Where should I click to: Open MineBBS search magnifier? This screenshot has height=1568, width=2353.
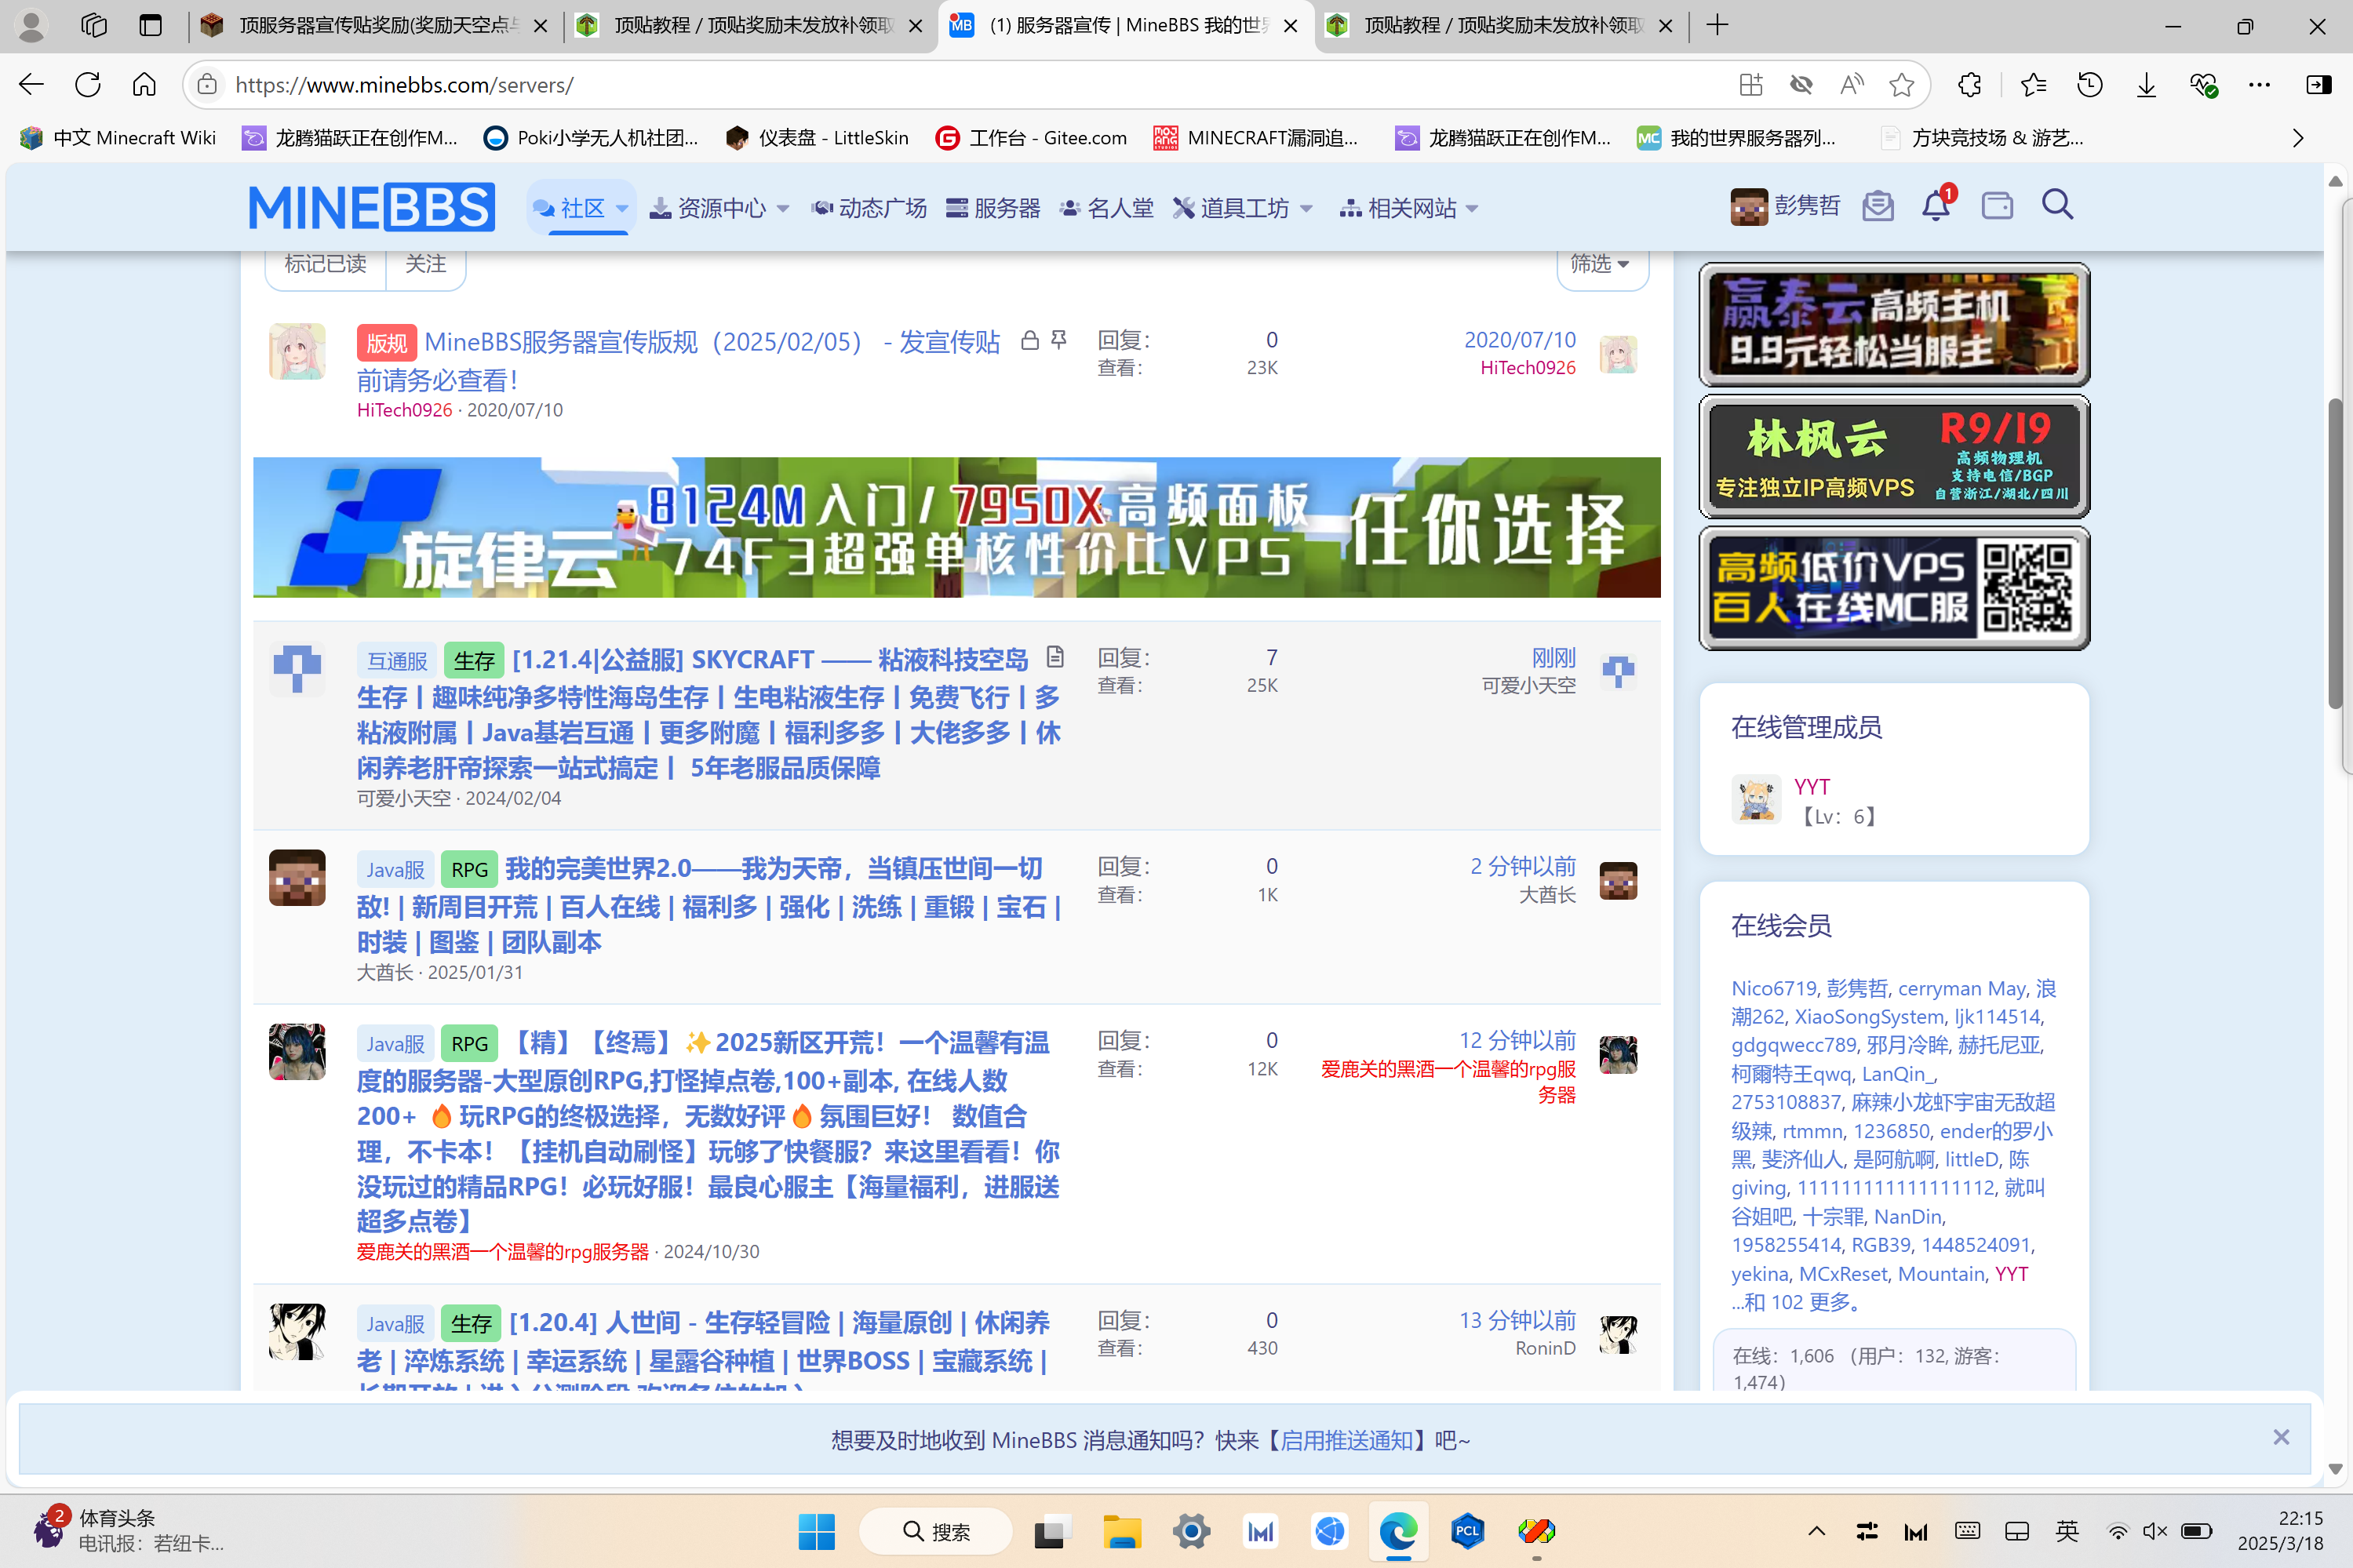2057,205
